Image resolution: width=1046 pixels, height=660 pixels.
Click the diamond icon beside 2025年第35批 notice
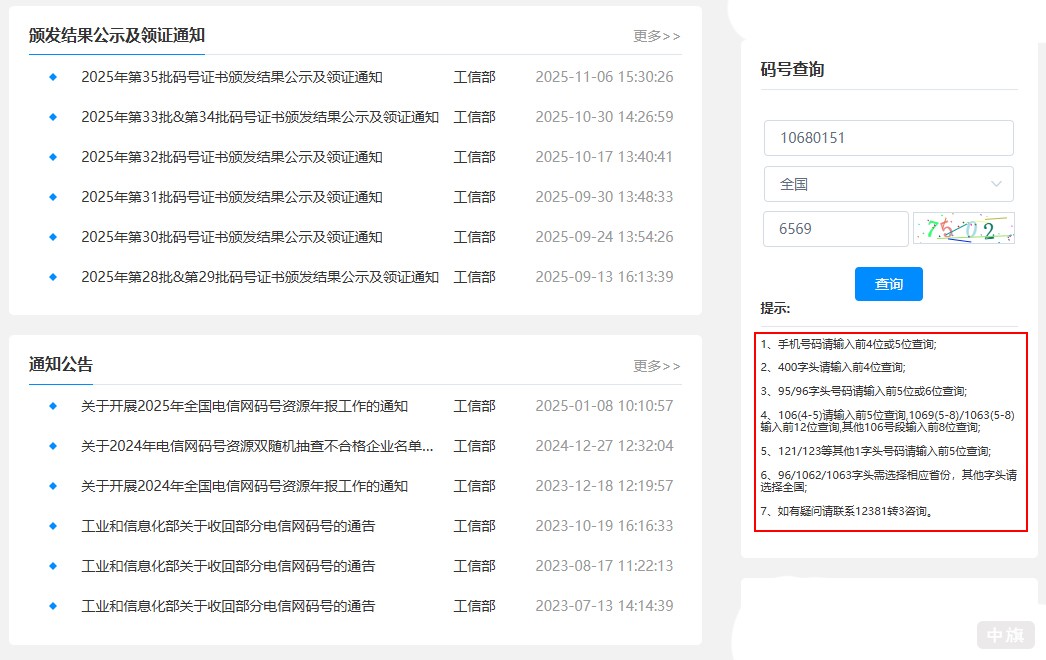tap(51, 76)
